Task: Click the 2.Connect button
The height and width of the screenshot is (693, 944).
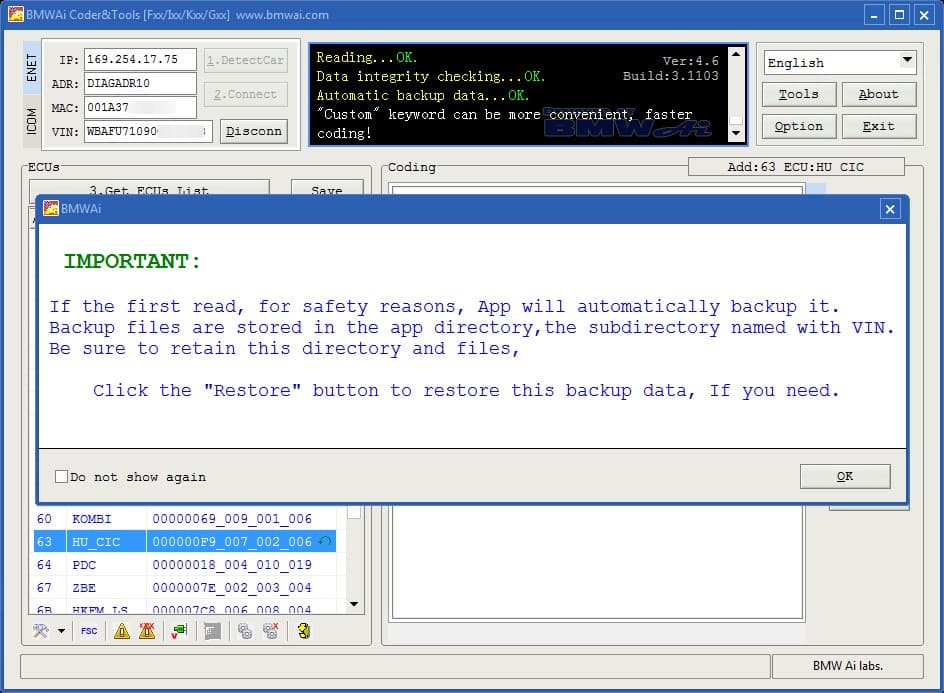Action: [x=245, y=95]
